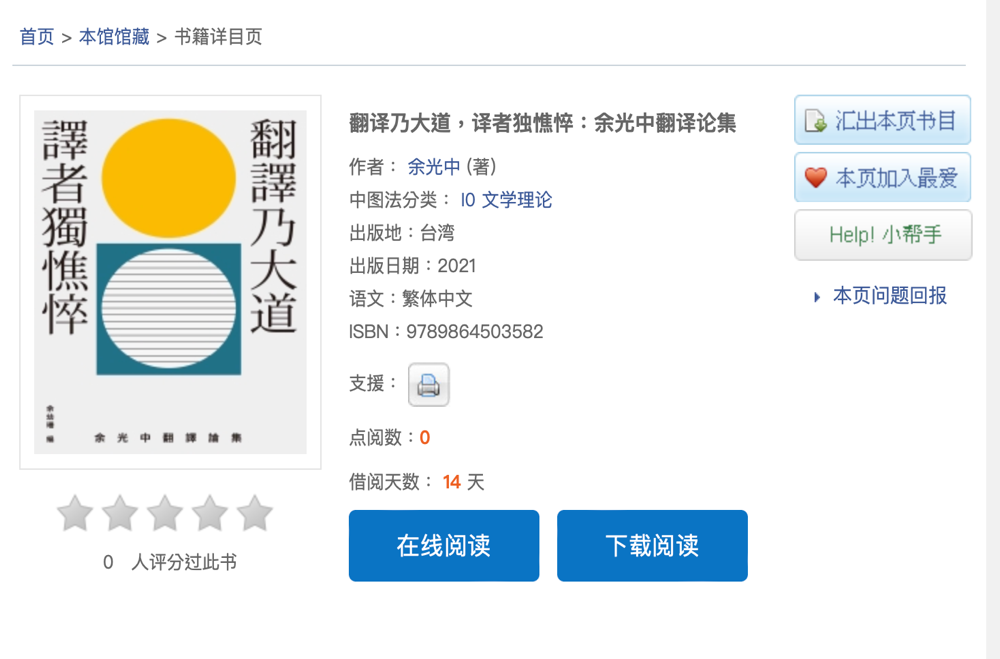Open the 本页问题回报 link
This screenshot has height=659, width=1000.
(x=890, y=296)
